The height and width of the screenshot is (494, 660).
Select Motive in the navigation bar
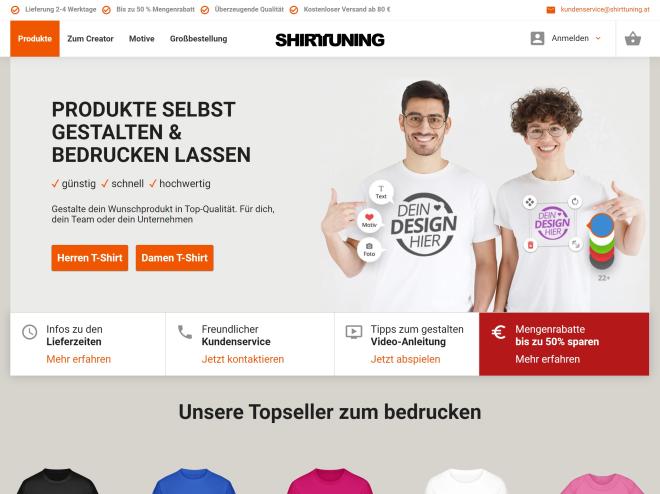[x=142, y=39]
